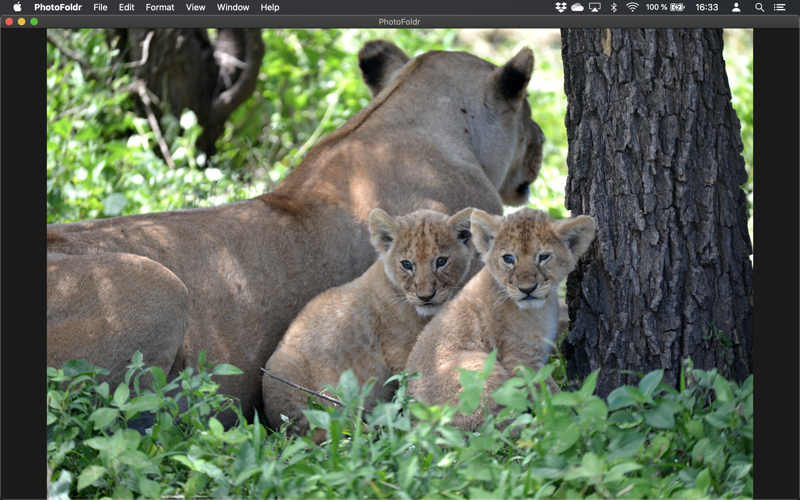Open the Apple menu
The image size is (800, 500).
coord(17,7)
